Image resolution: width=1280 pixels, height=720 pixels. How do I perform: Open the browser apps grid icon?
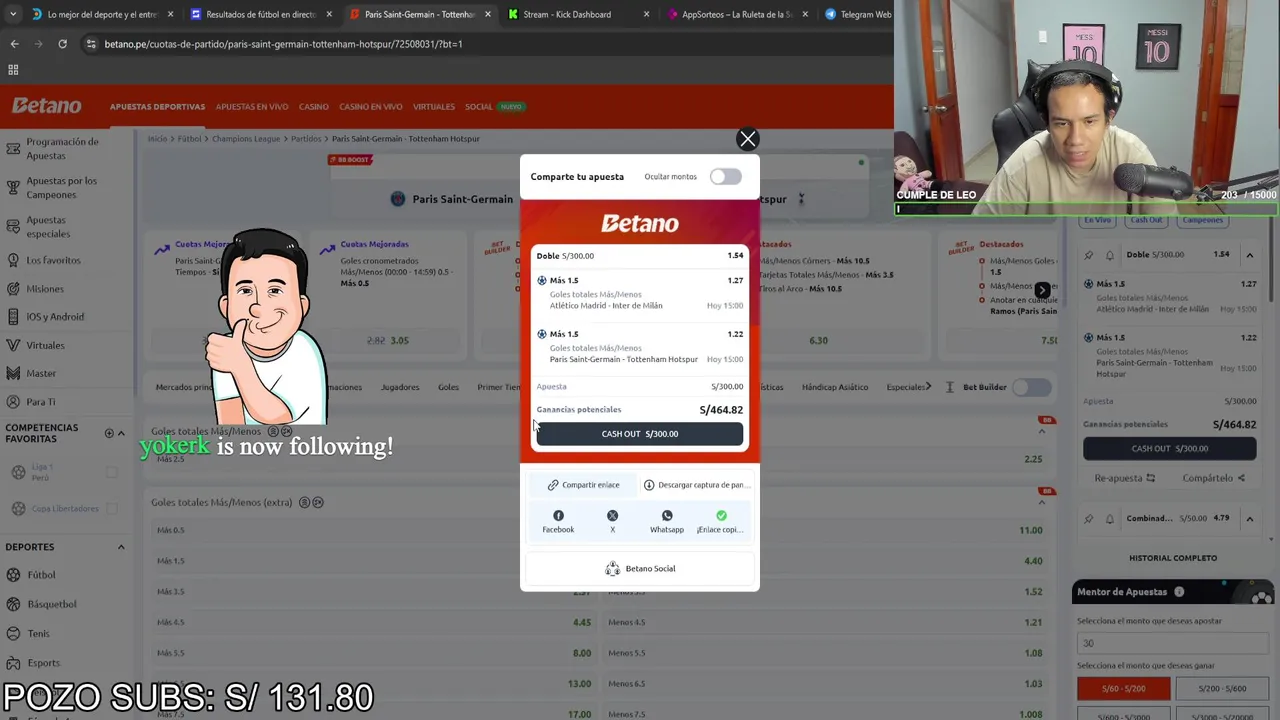click(13, 70)
